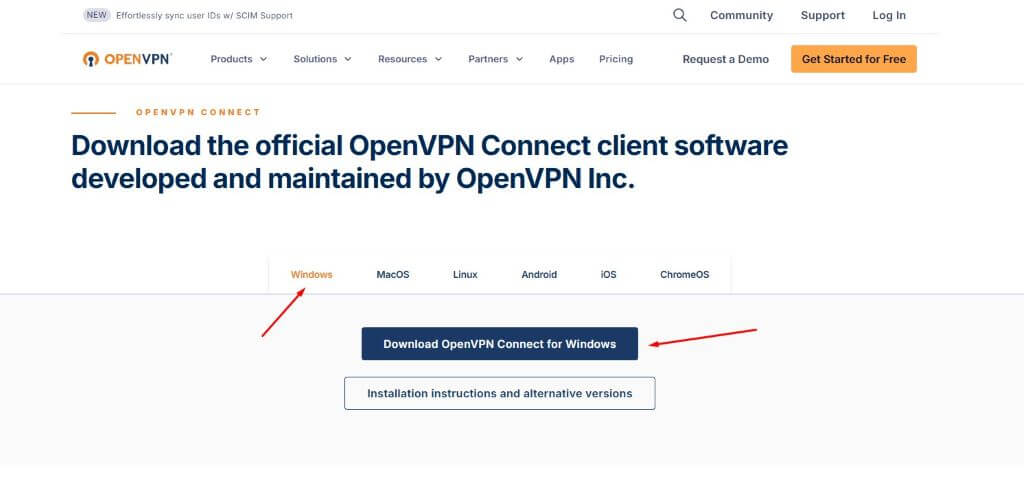Open the Partners dropdown menu
The width and height of the screenshot is (1024, 488).
coord(495,59)
